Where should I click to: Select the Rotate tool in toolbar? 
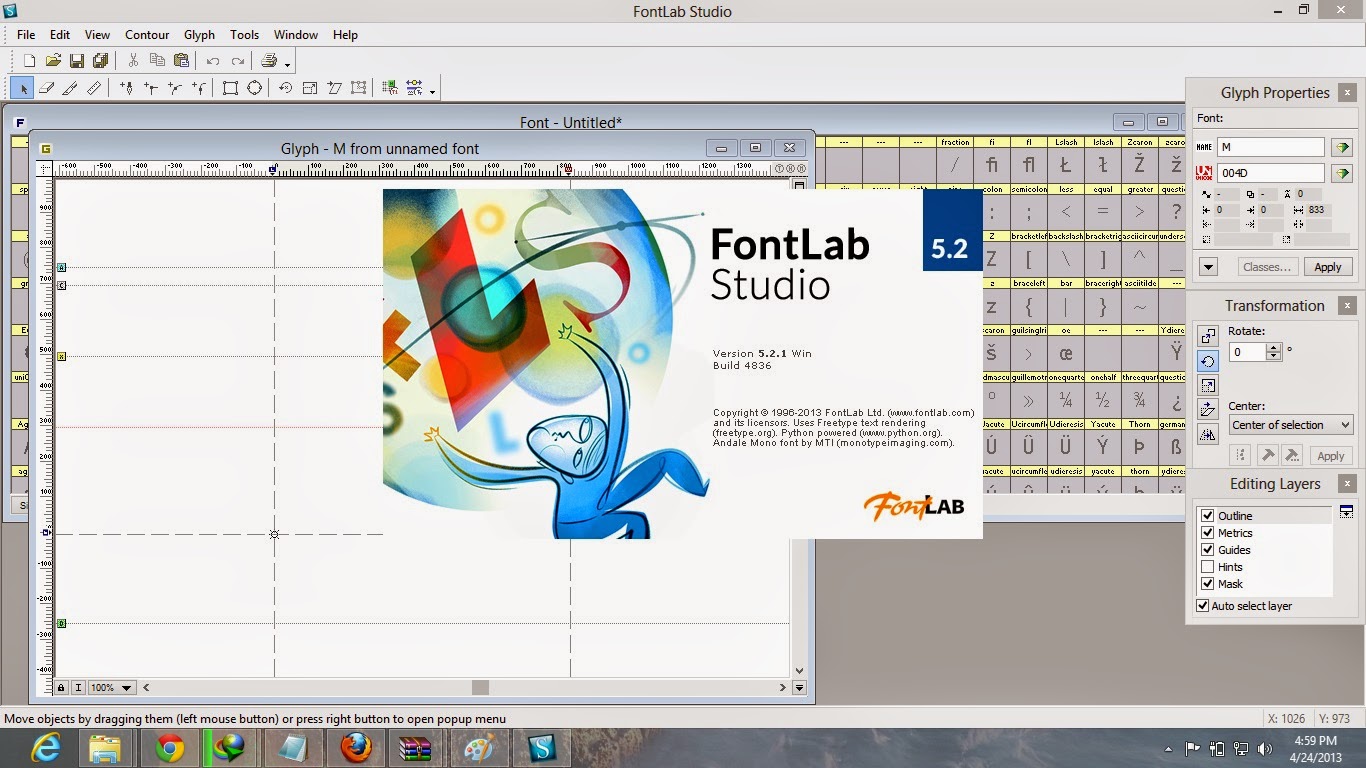[x=286, y=88]
